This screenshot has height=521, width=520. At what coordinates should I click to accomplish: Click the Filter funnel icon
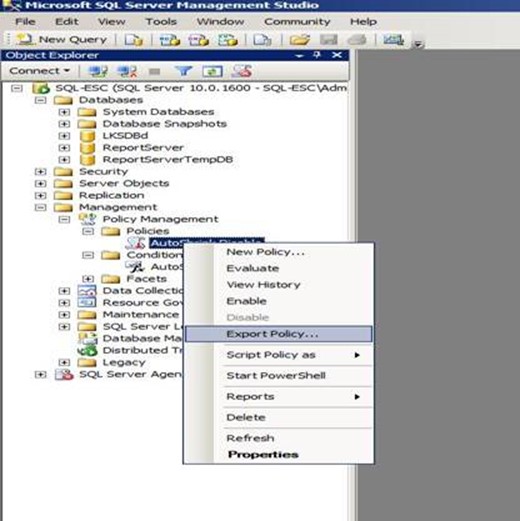click(x=184, y=71)
